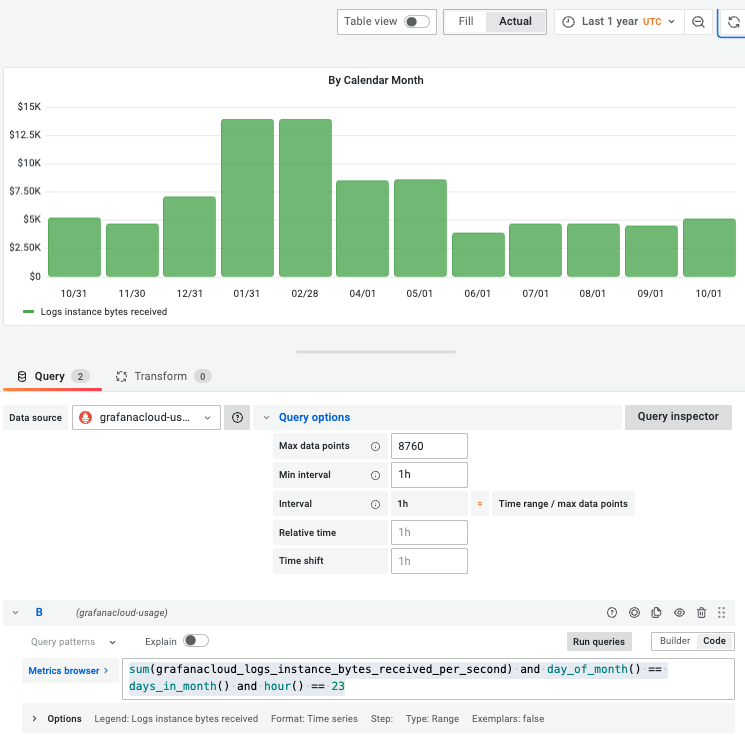Click the clock icon in time picker

(x=568, y=22)
